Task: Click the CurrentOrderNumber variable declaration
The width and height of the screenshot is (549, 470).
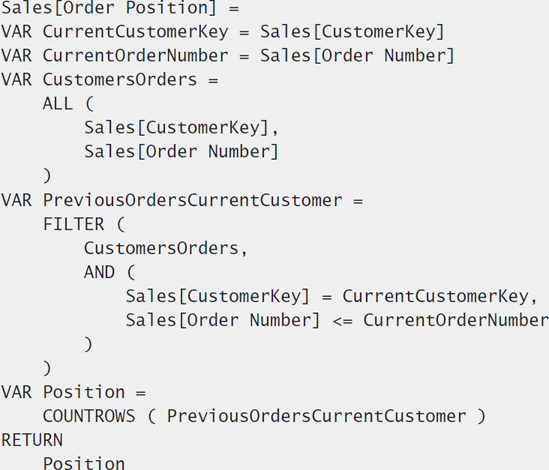Action: click(228, 56)
